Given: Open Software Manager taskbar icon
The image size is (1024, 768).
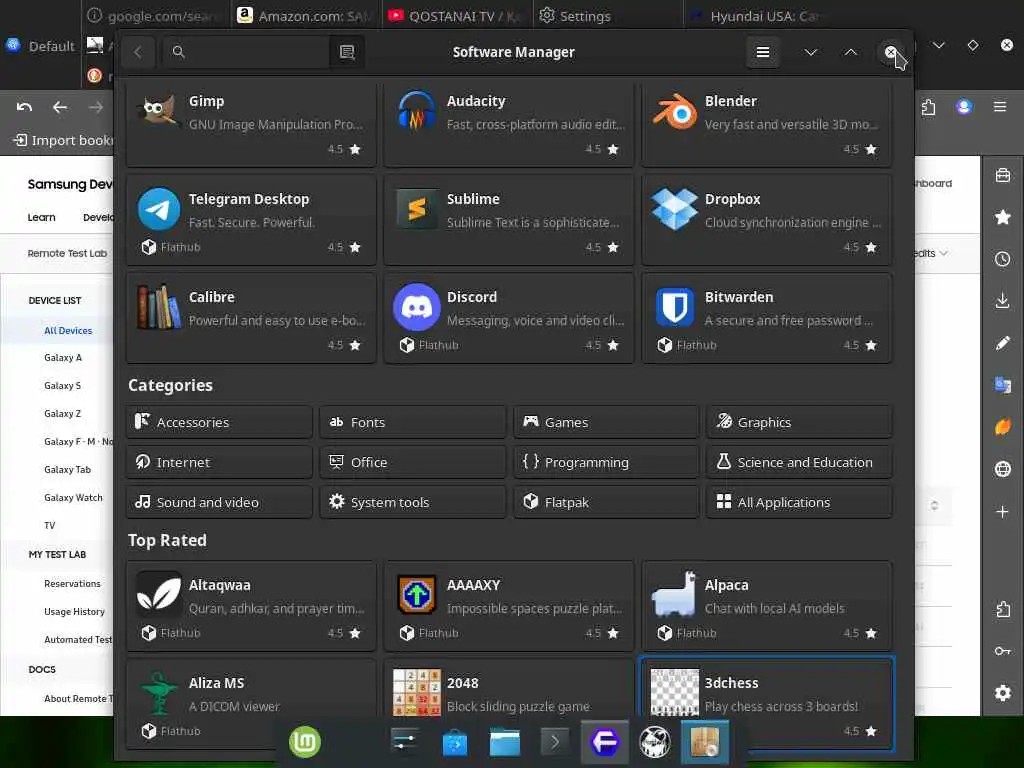Looking at the screenshot, I should tap(705, 742).
